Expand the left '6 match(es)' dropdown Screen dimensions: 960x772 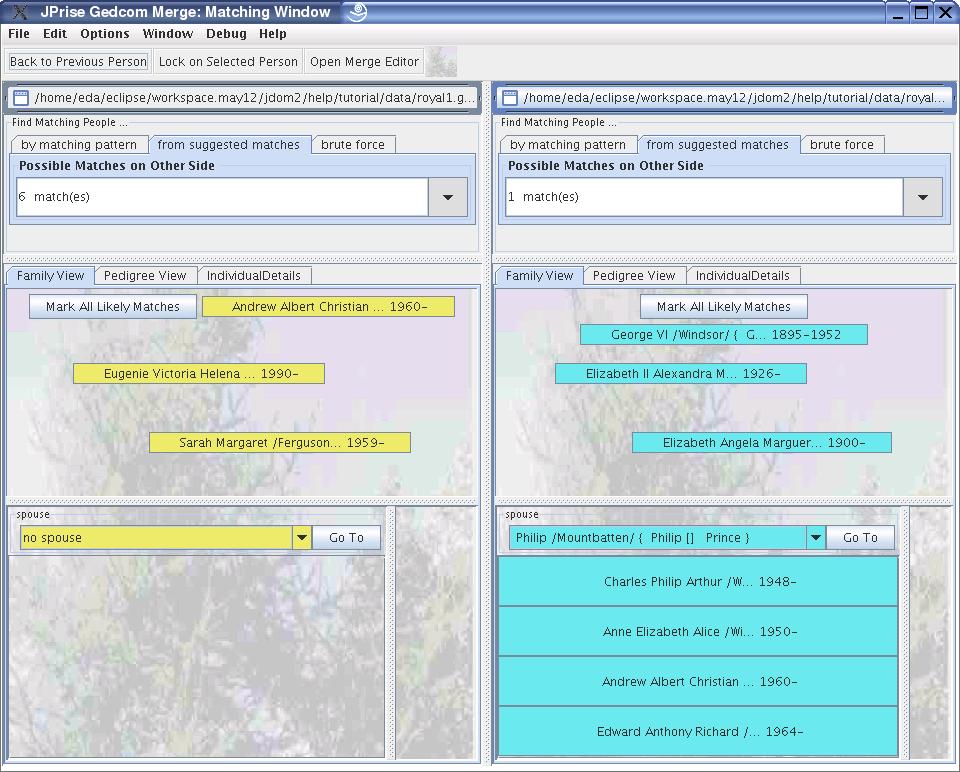447,197
